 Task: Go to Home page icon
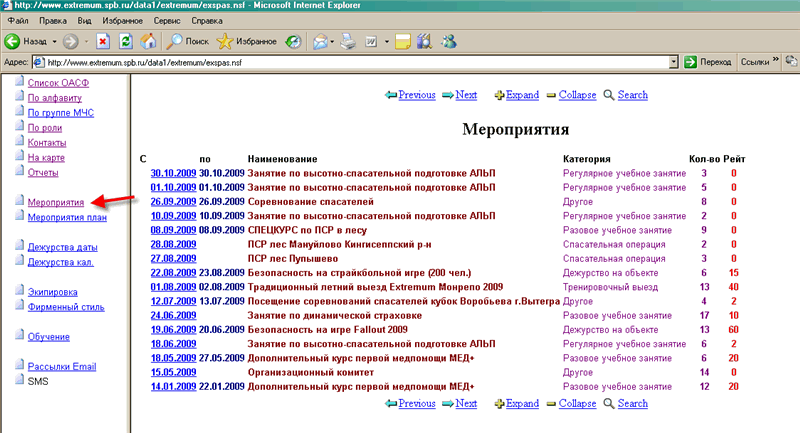[x=148, y=41]
